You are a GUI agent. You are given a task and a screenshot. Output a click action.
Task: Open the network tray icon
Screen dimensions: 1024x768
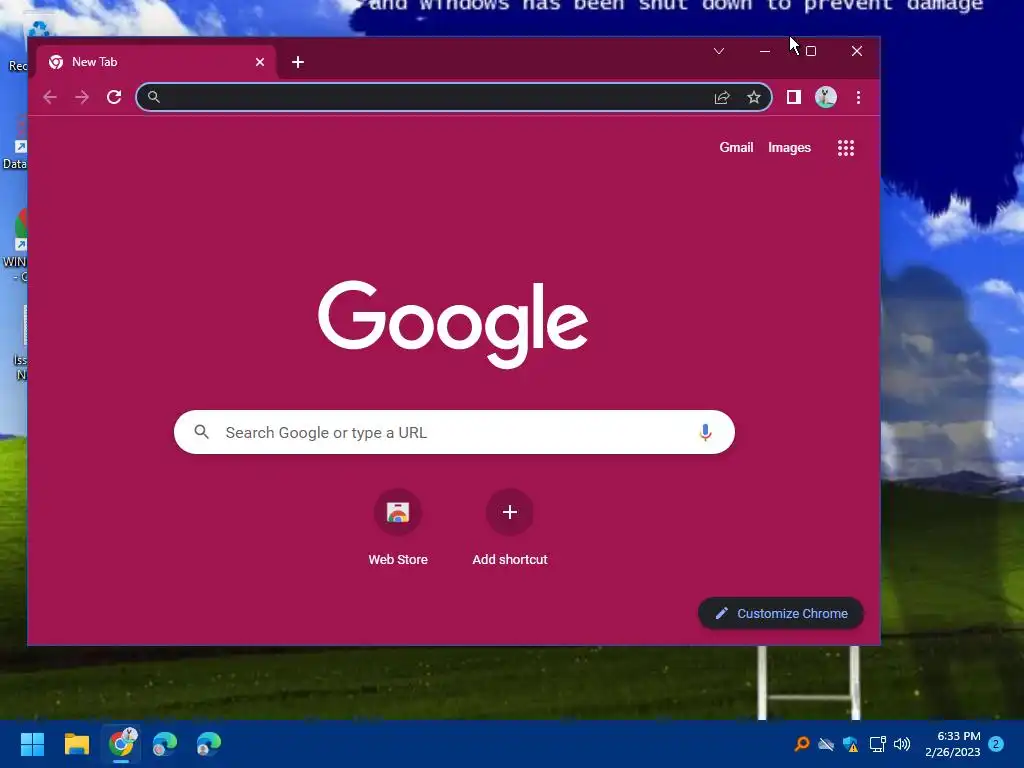coord(877,744)
